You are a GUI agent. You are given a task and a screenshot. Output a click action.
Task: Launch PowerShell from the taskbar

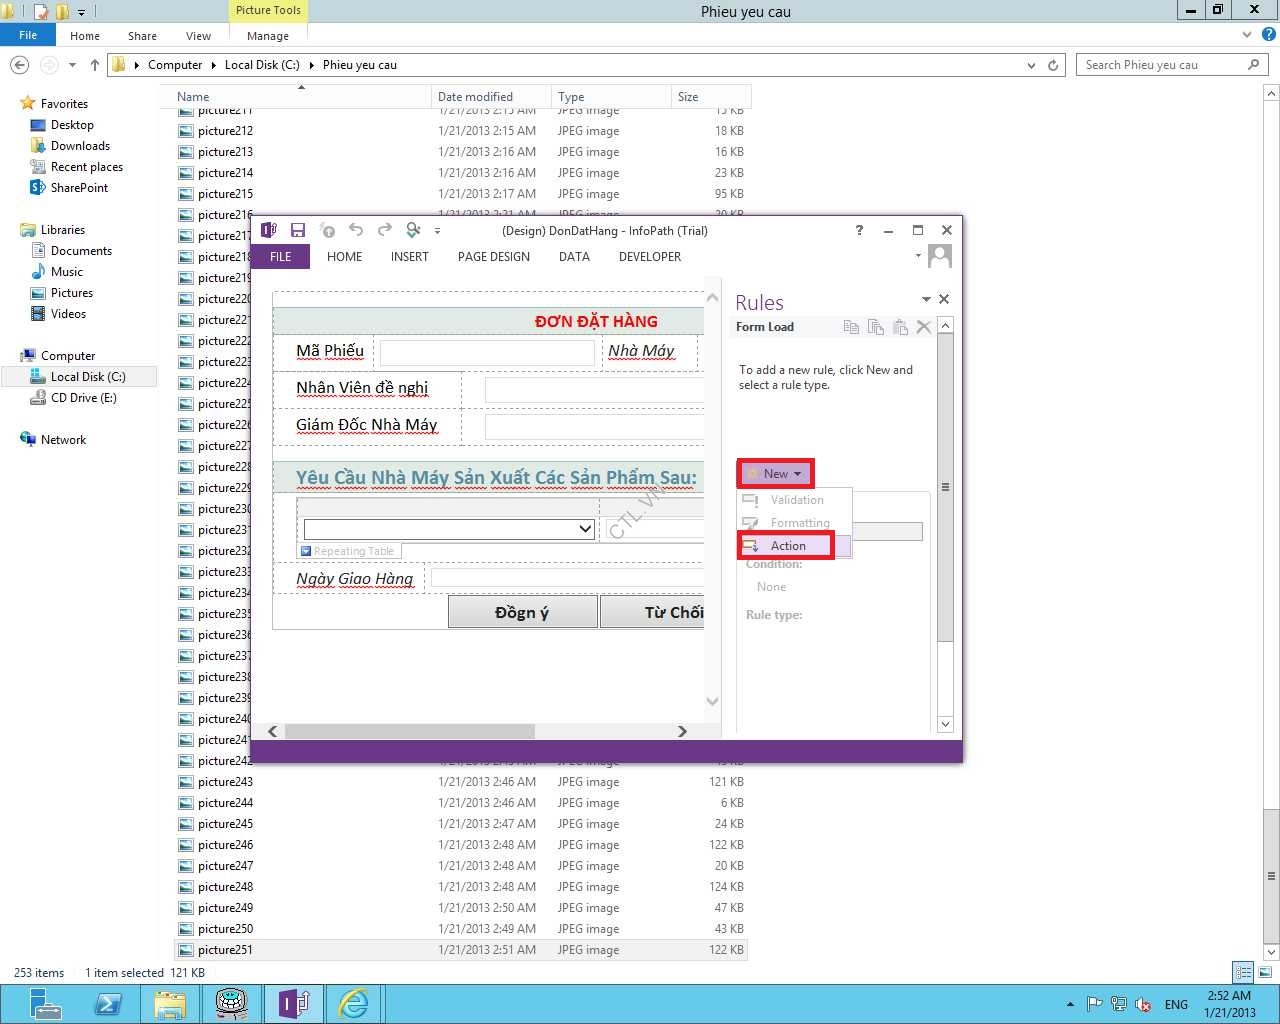(x=108, y=1003)
